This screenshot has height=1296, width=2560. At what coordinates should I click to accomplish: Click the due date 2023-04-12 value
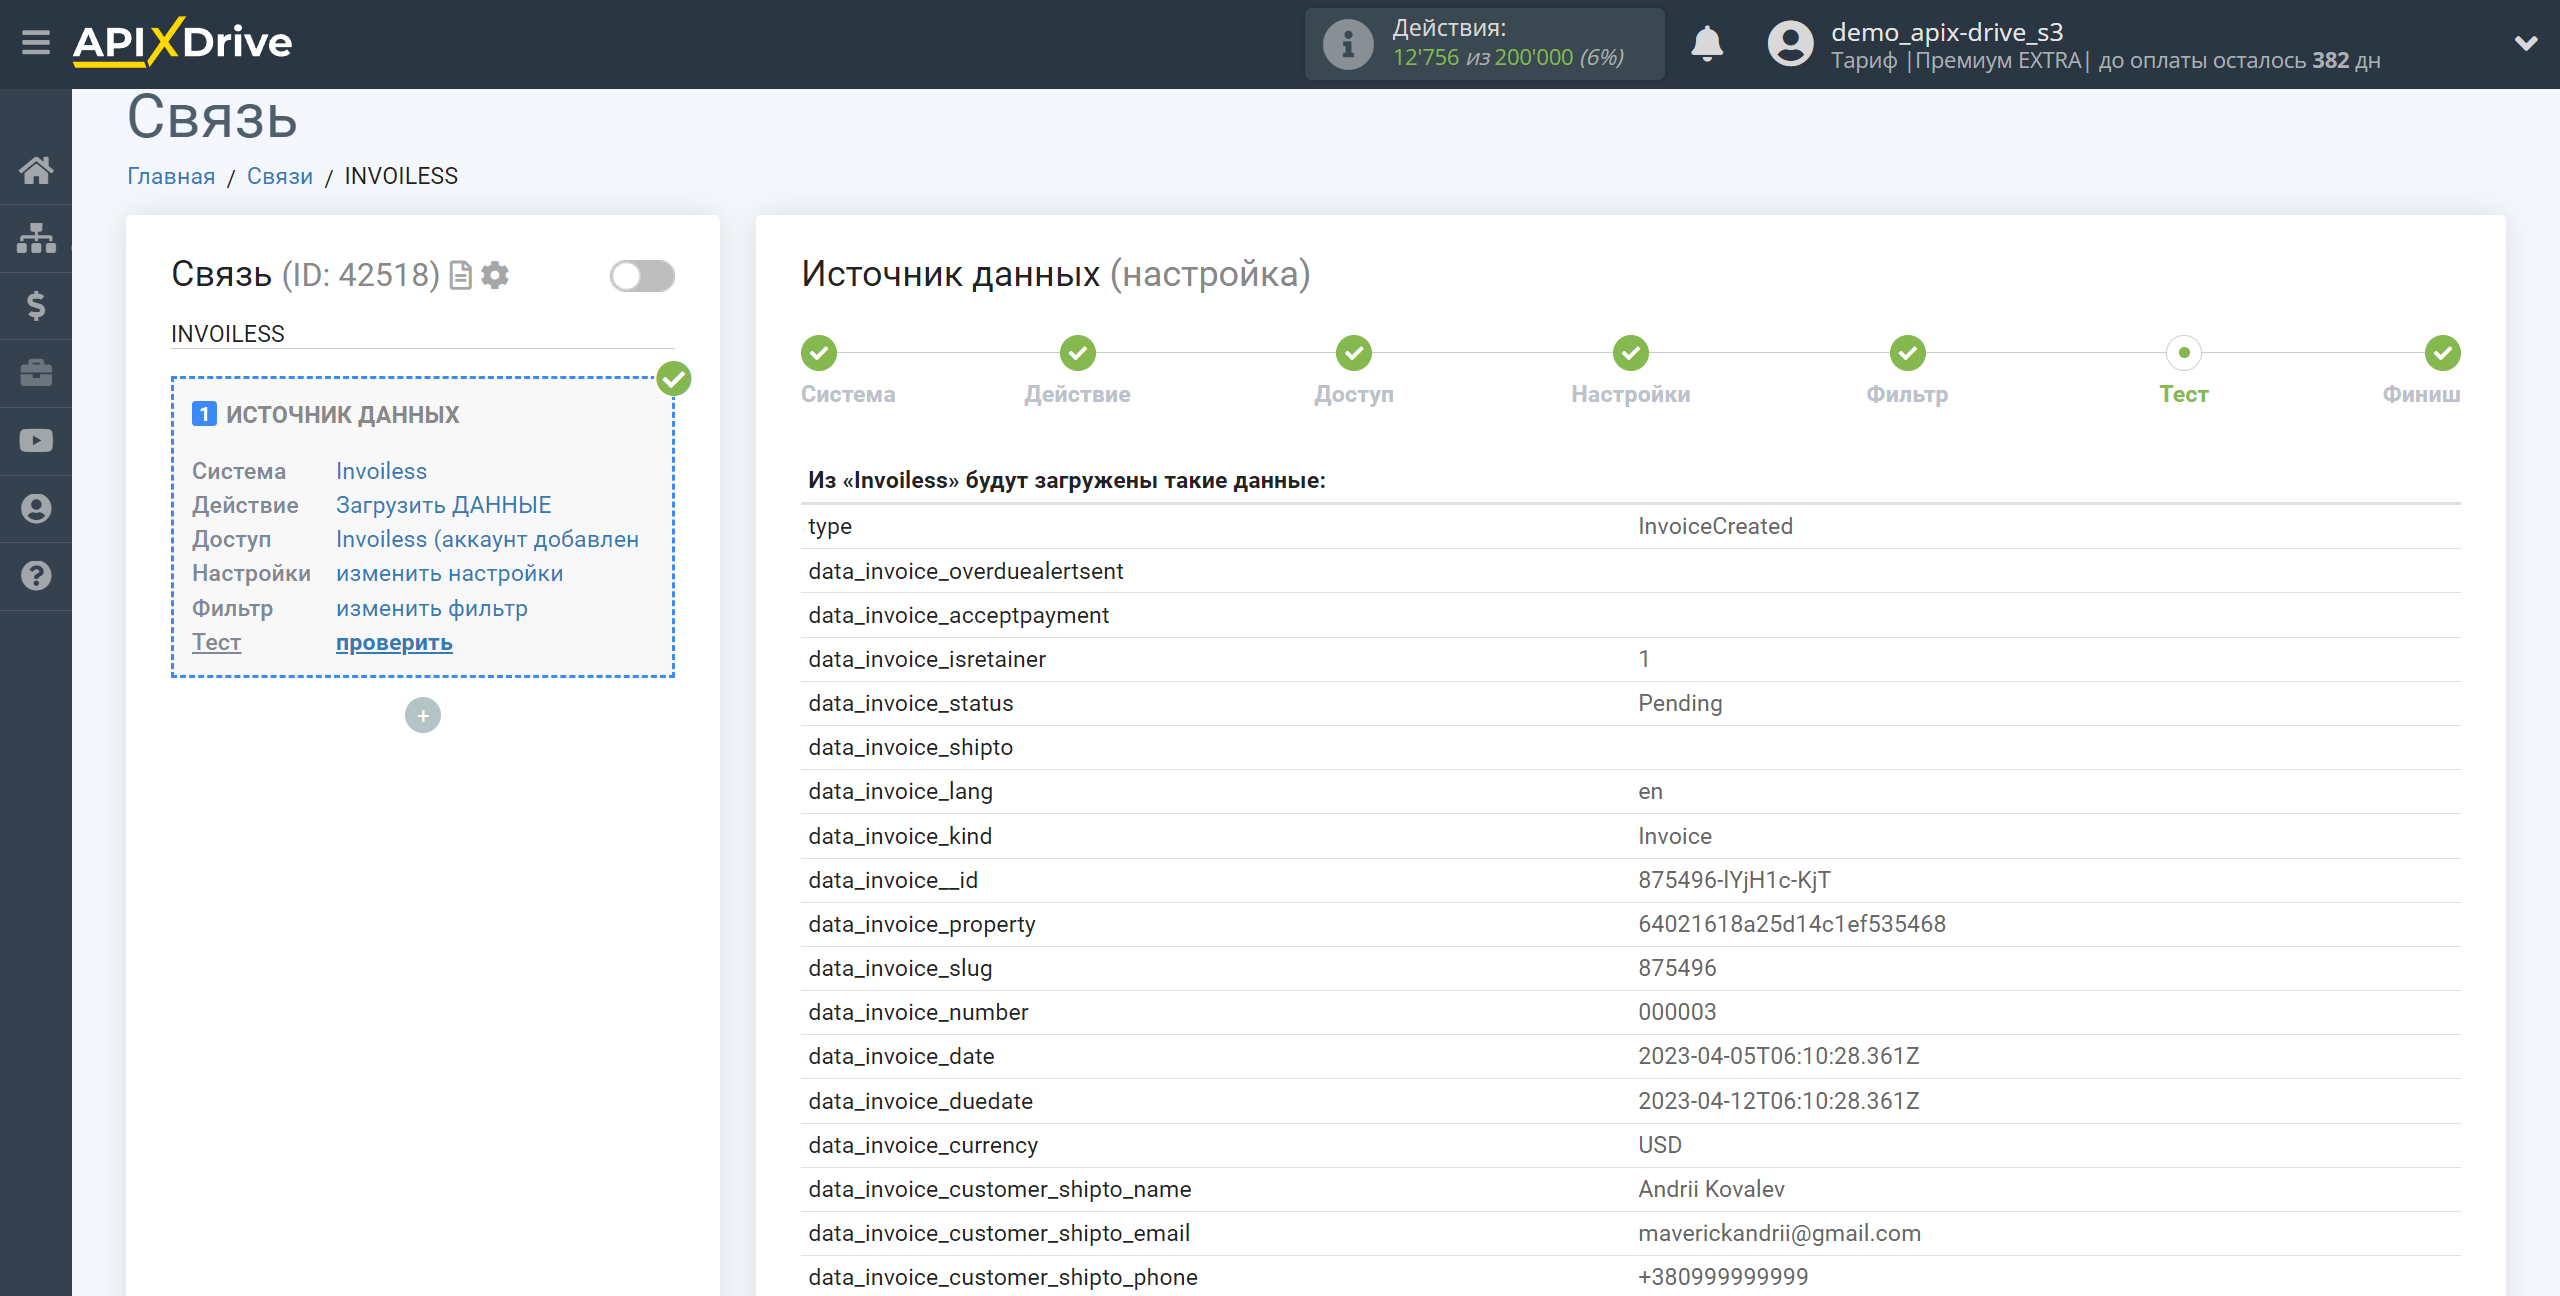pyautogui.click(x=1779, y=1101)
